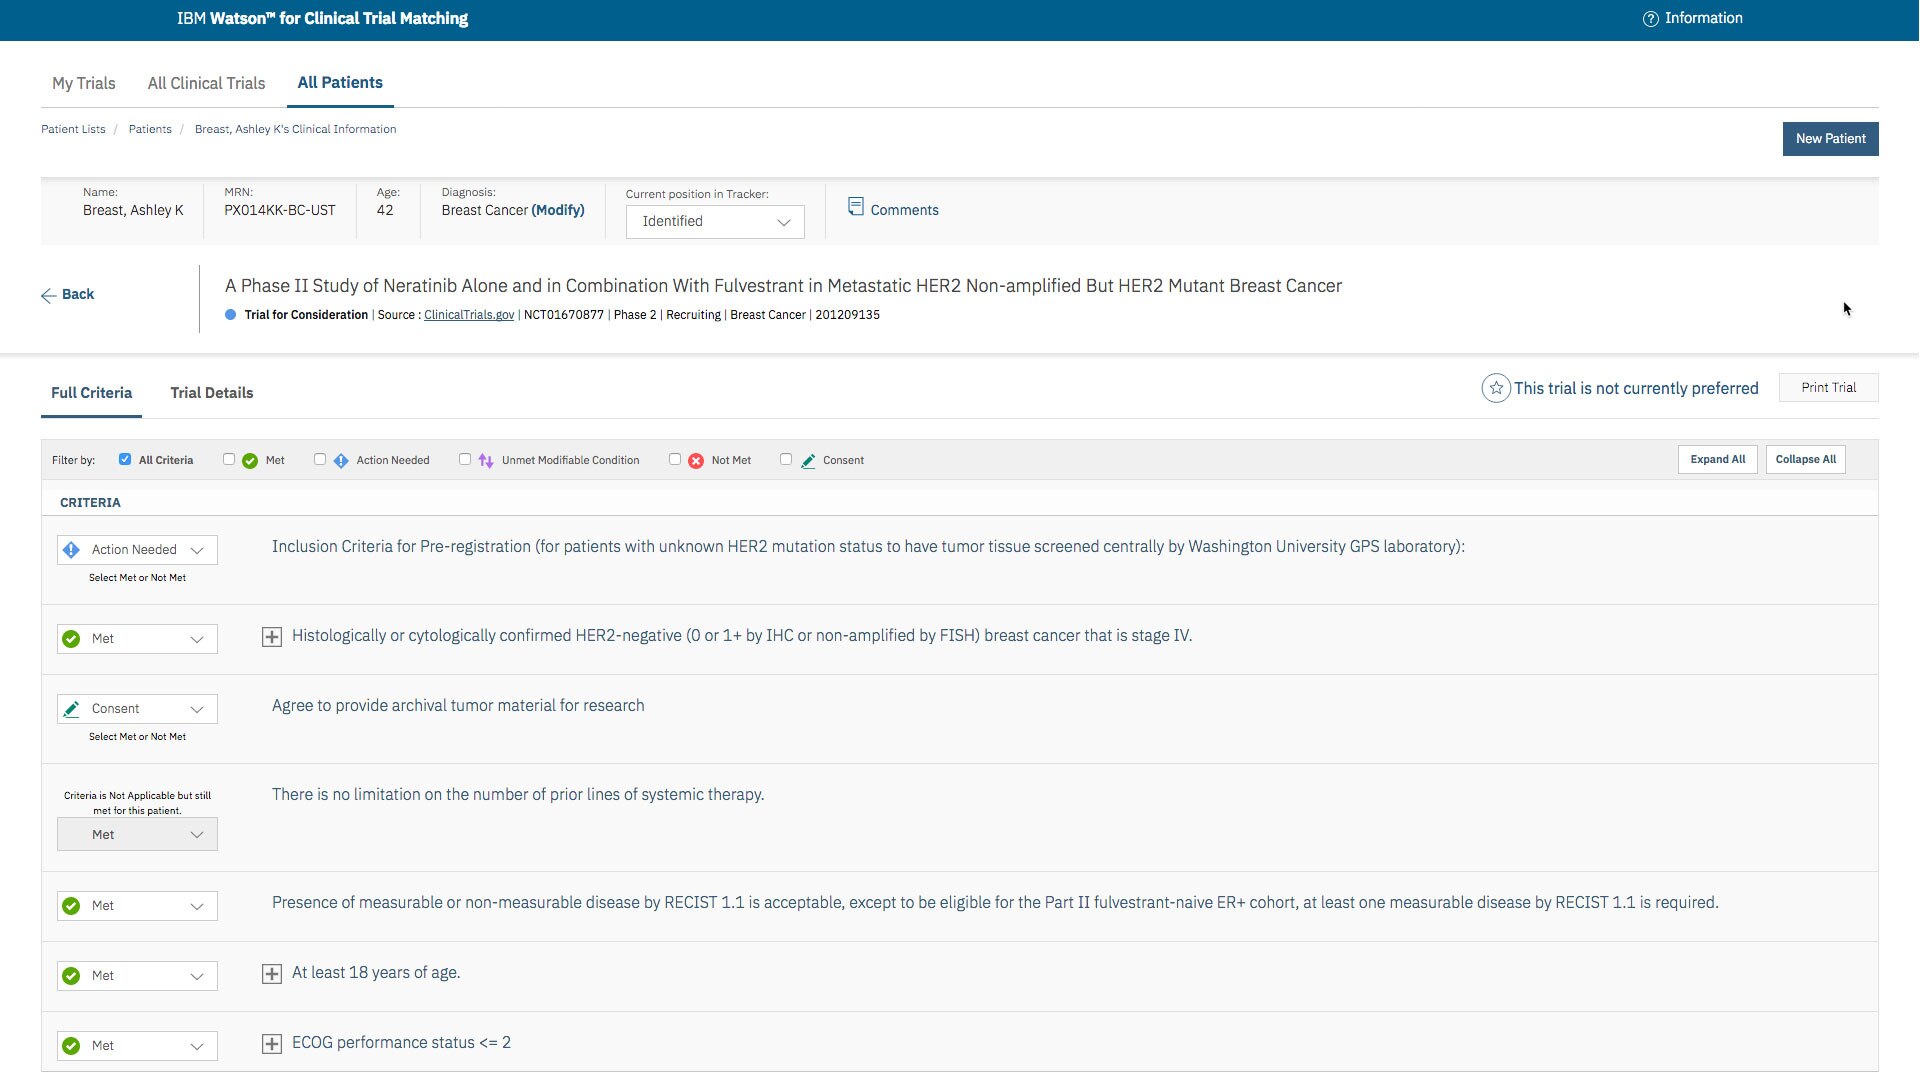Click green check icon for HER2-negative criterion
This screenshot has width=1920, height=1080.
pyautogui.click(x=71, y=639)
